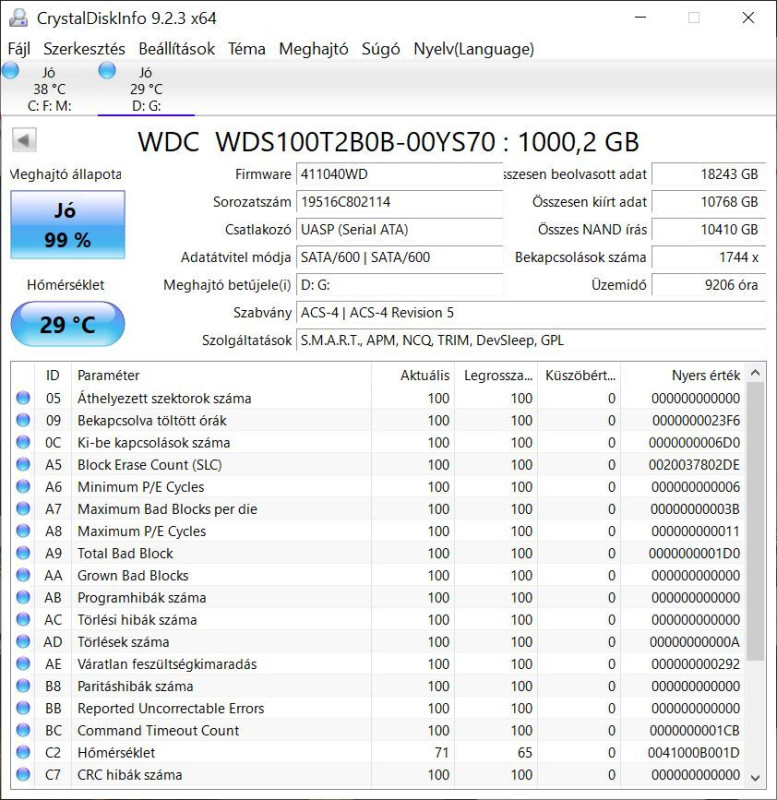The image size is (777, 800).
Task: Click the status icon of Total Bad Block
Action: coord(23,553)
